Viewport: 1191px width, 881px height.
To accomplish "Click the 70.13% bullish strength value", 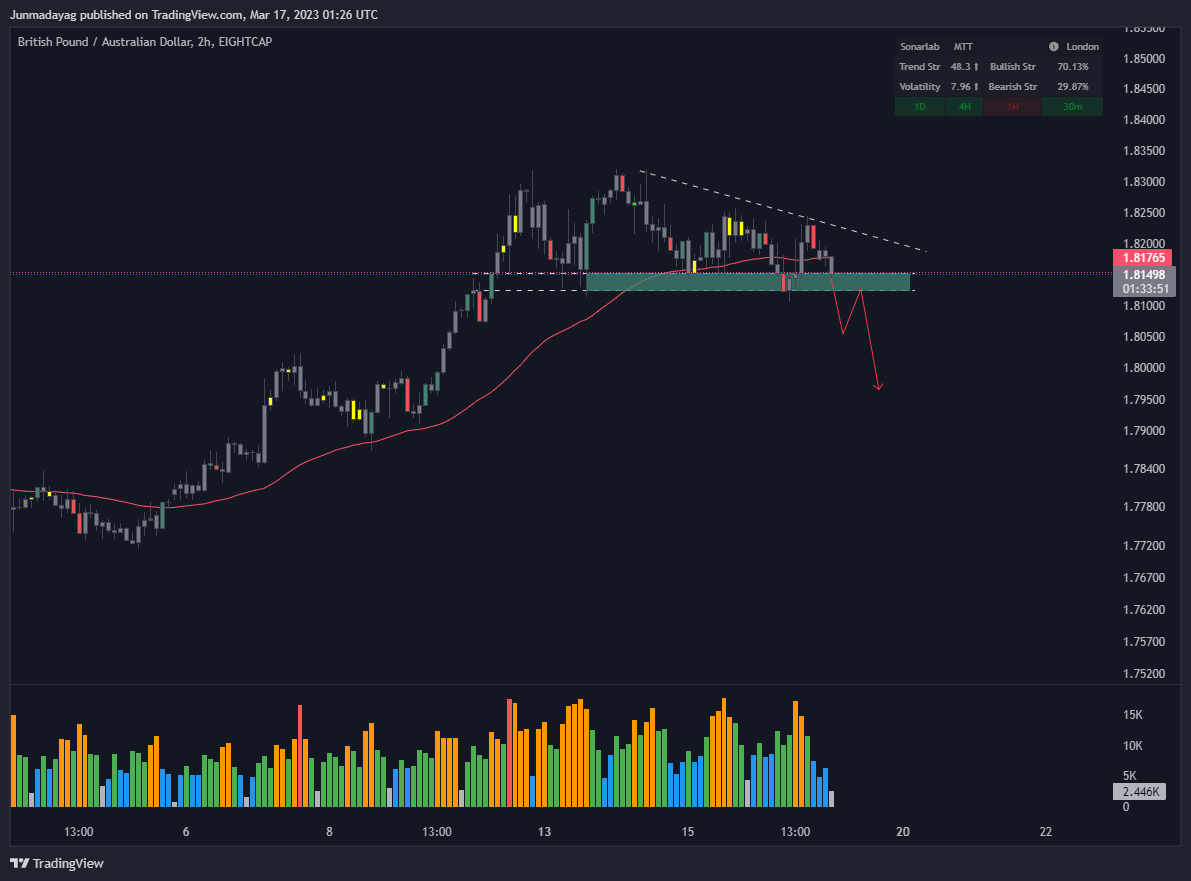I will point(1073,67).
